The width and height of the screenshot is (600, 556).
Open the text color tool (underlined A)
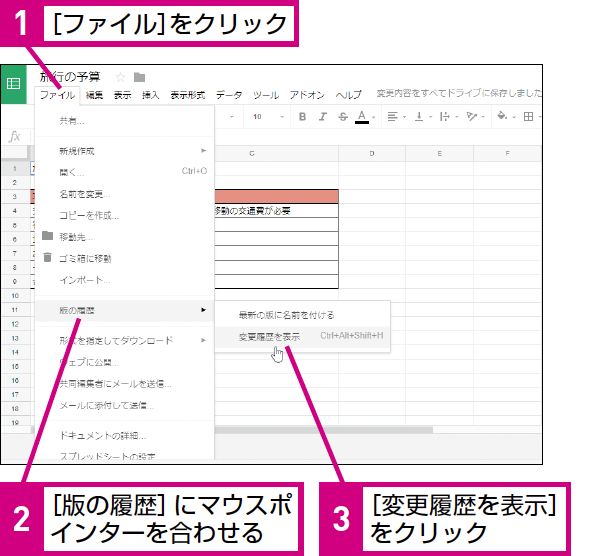point(362,117)
